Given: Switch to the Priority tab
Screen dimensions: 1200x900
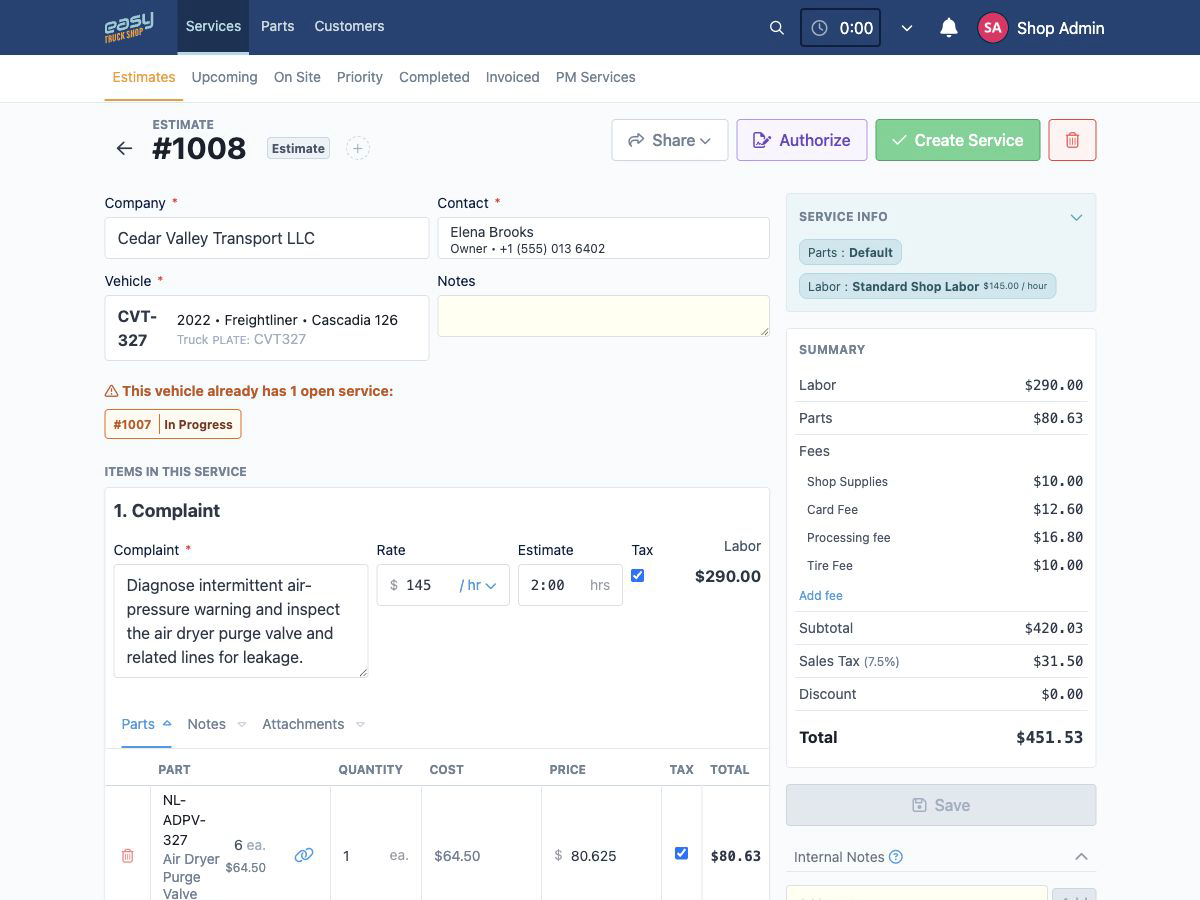Looking at the screenshot, I should coord(360,77).
